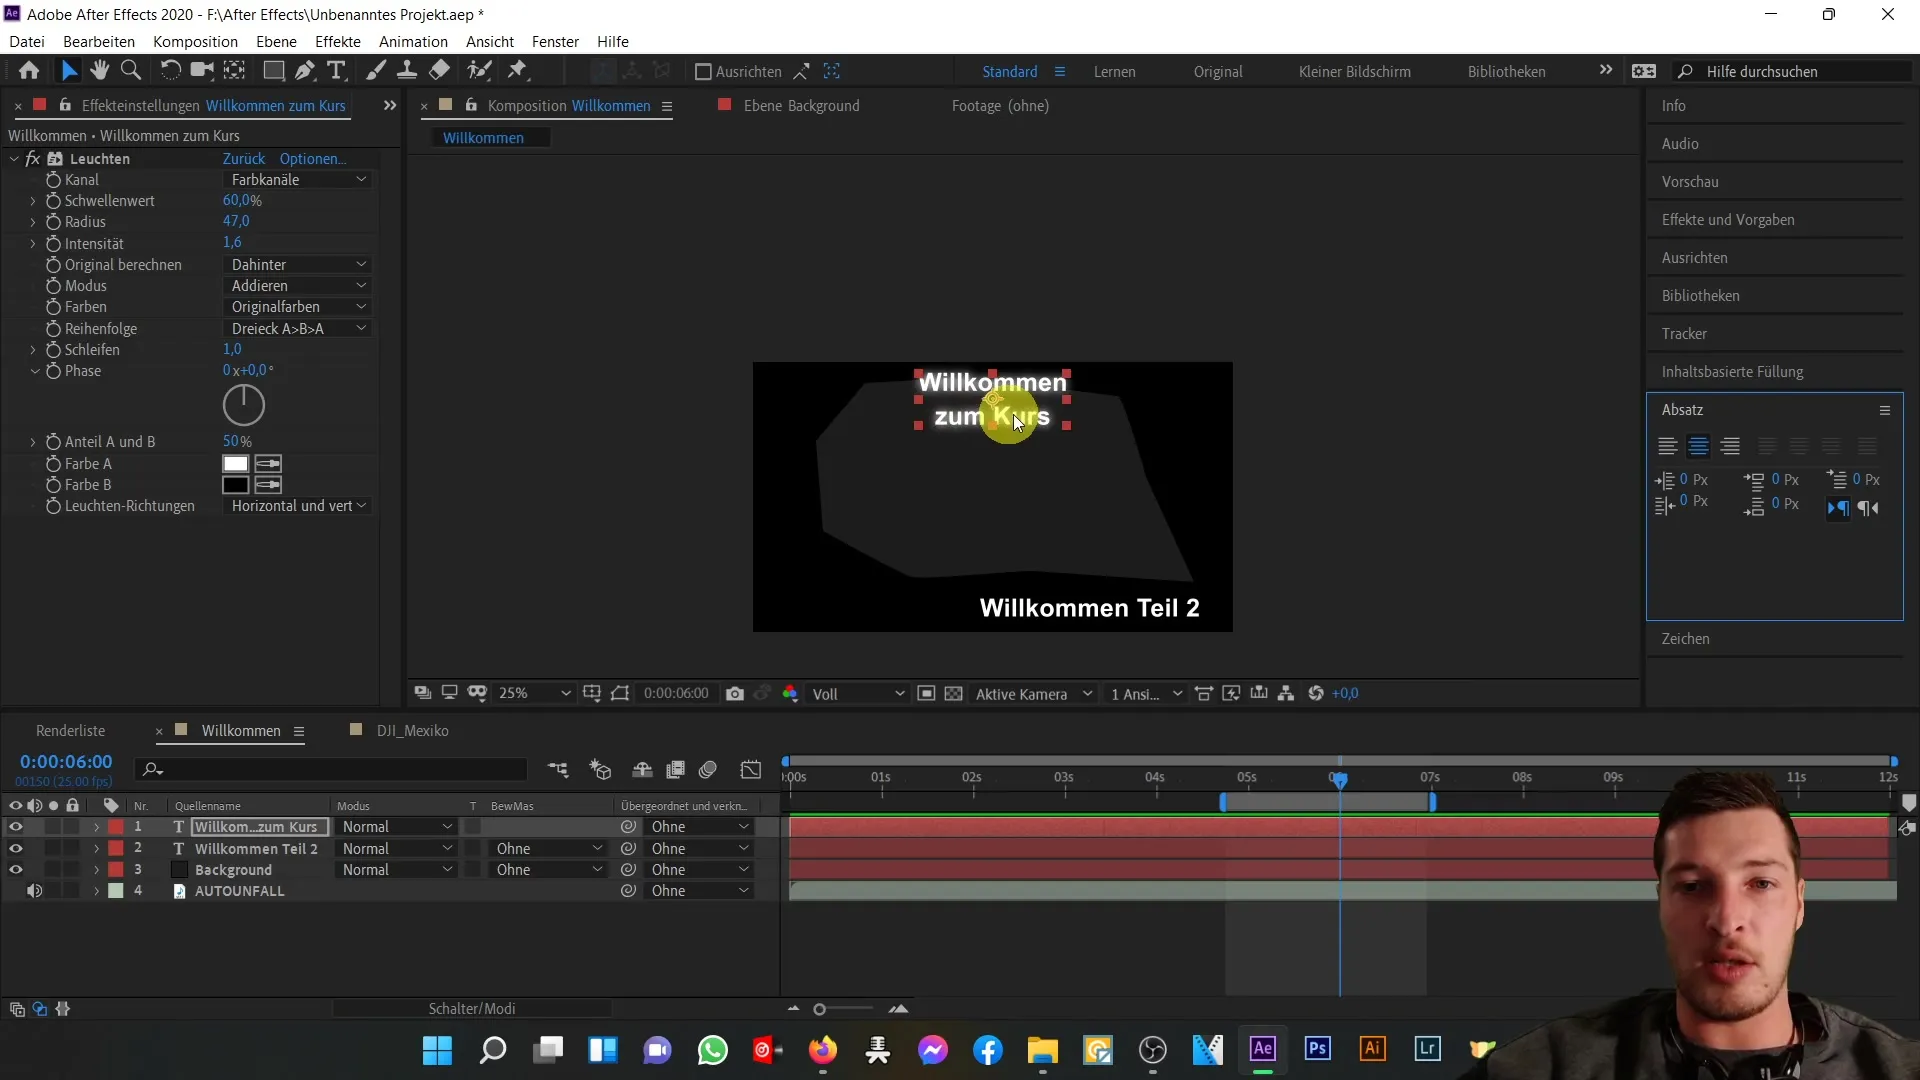
Task: Select the Zoom magnifier tool
Action: click(130, 71)
